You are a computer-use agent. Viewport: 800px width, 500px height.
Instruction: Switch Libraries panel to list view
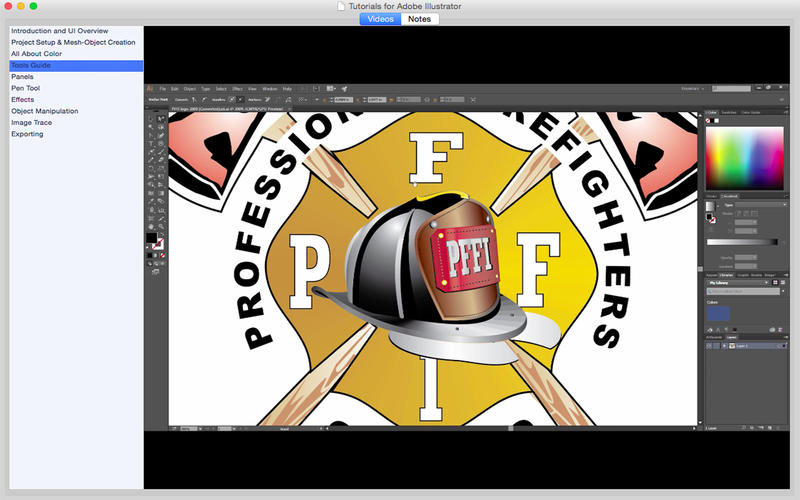[783, 283]
